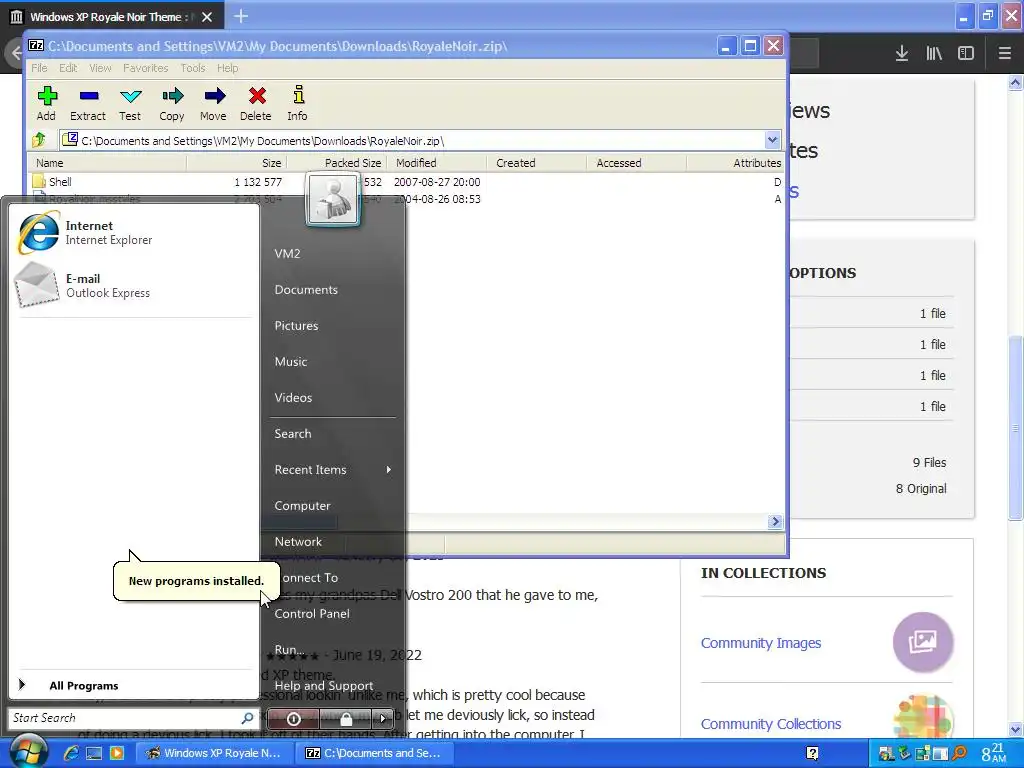Click the lock button in Start menu
1024x768 pixels.
coord(346,719)
